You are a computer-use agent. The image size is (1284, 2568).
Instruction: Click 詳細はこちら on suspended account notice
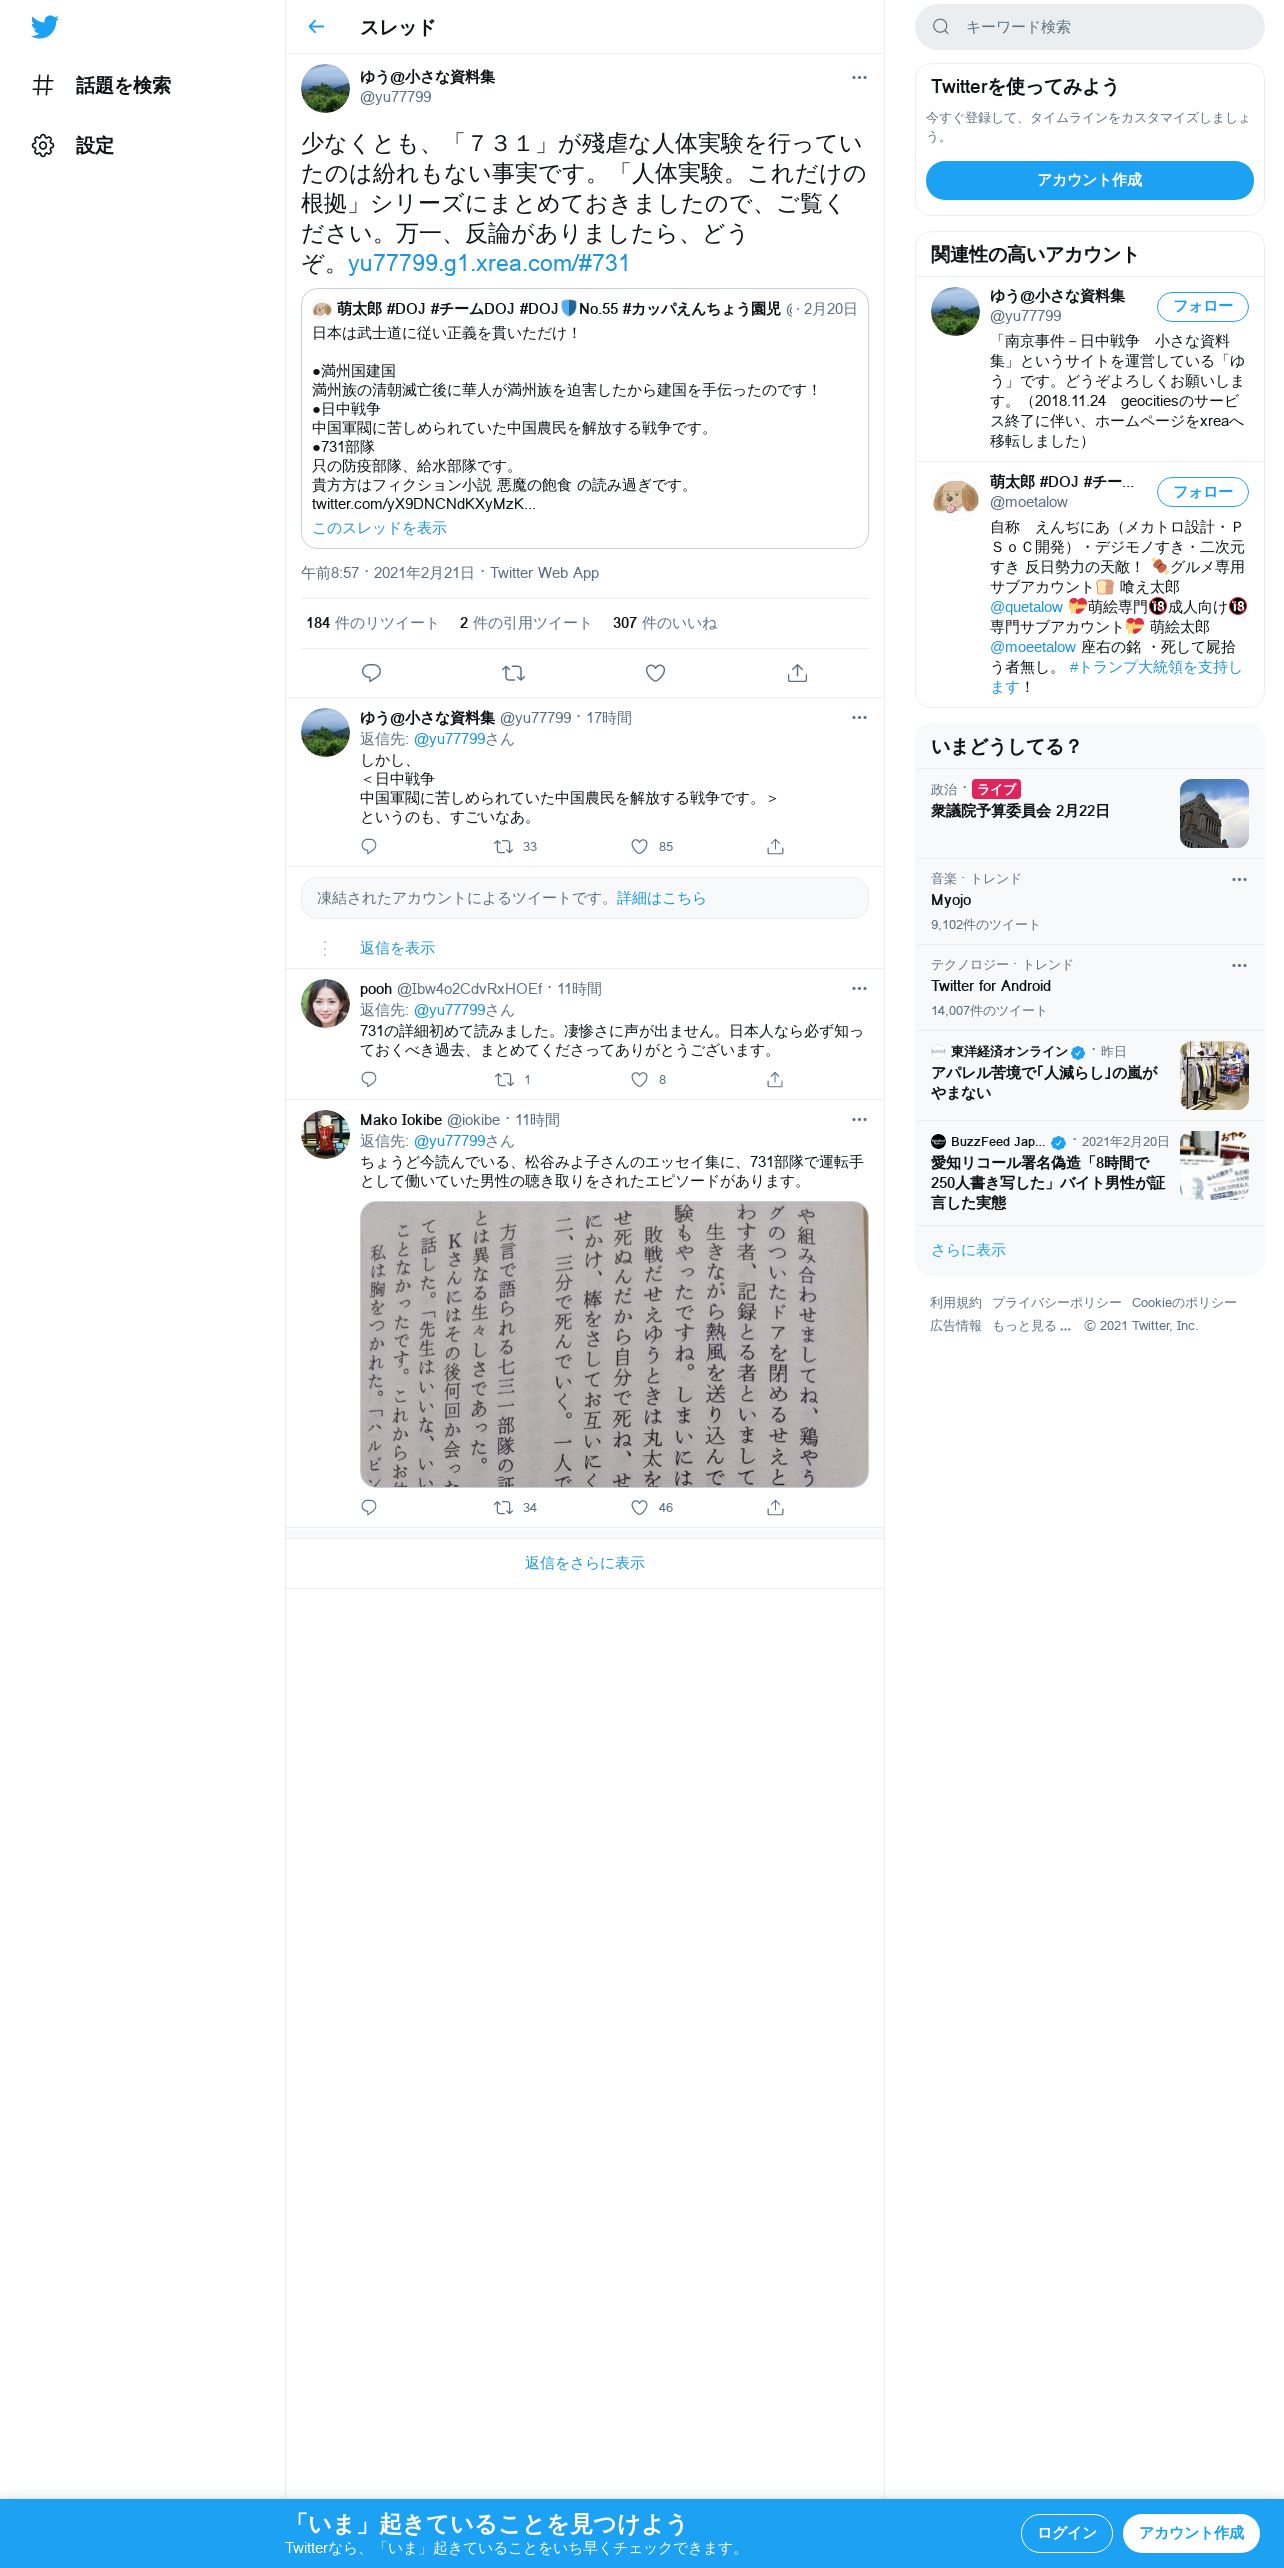pyautogui.click(x=661, y=898)
